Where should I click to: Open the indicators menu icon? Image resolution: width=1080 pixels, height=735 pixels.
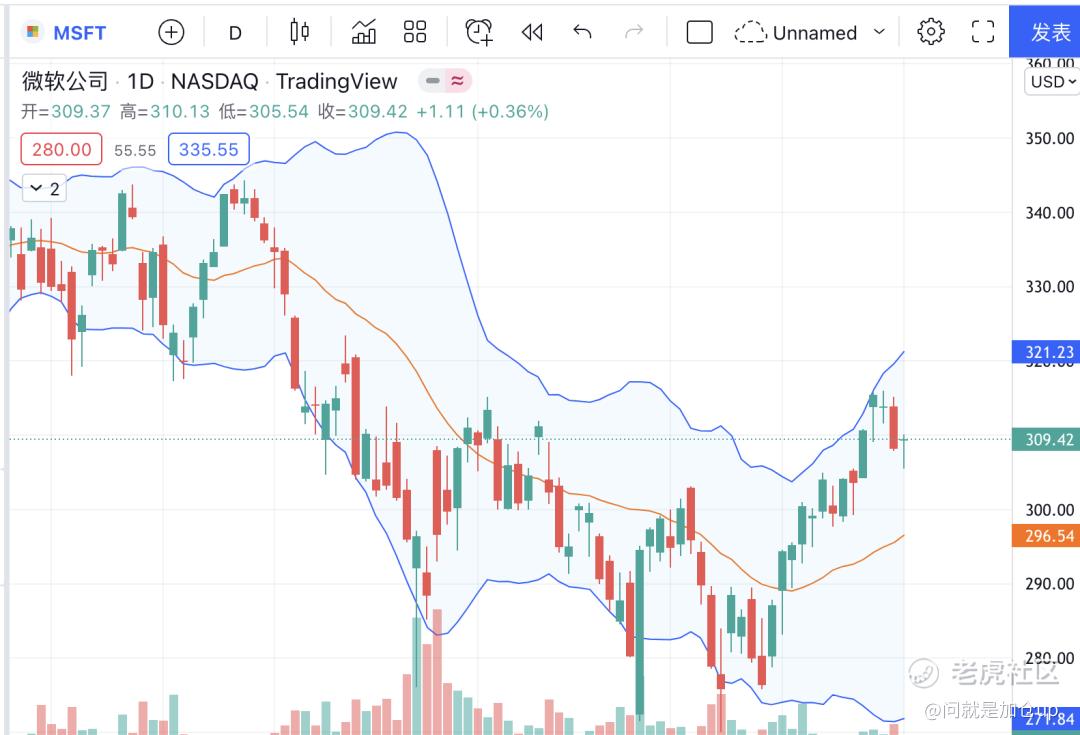coord(364,32)
